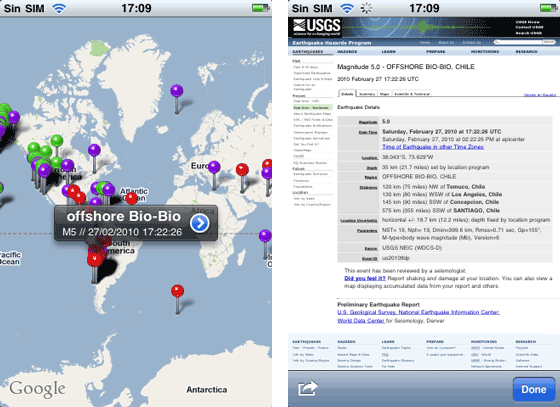The width and height of the screenshot is (560, 407).
Task: Click the Parameters field label link
Action: pos(367,231)
